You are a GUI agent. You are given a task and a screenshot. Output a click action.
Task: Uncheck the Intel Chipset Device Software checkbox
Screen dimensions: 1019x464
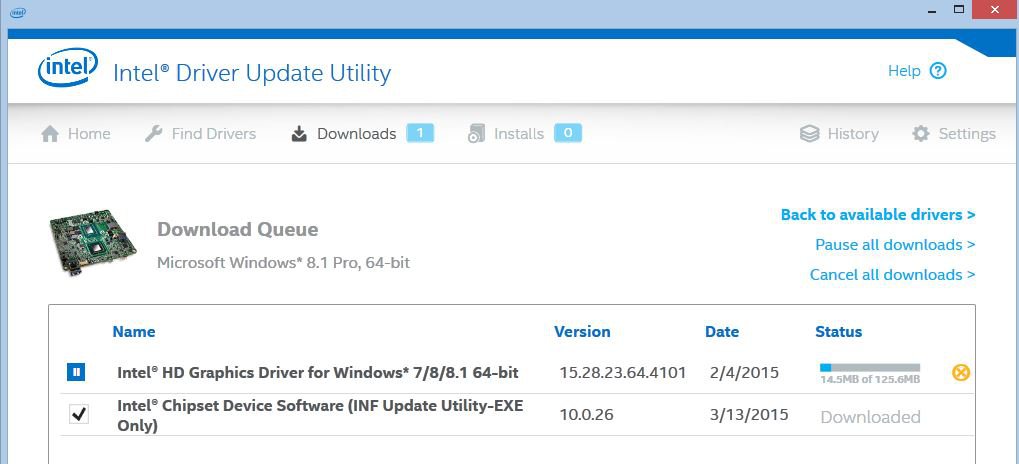pyautogui.click(x=78, y=414)
